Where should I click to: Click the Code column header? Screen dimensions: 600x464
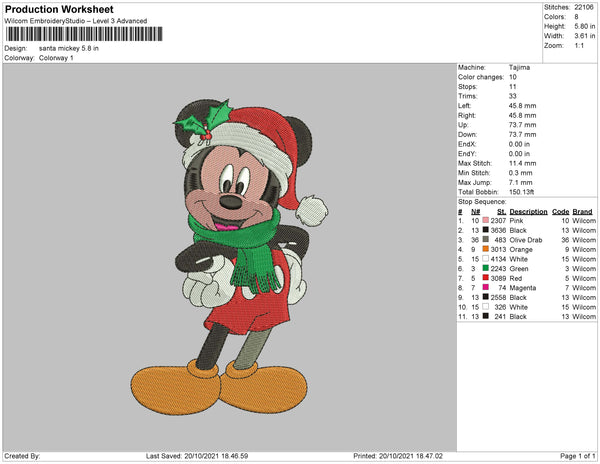(560, 212)
